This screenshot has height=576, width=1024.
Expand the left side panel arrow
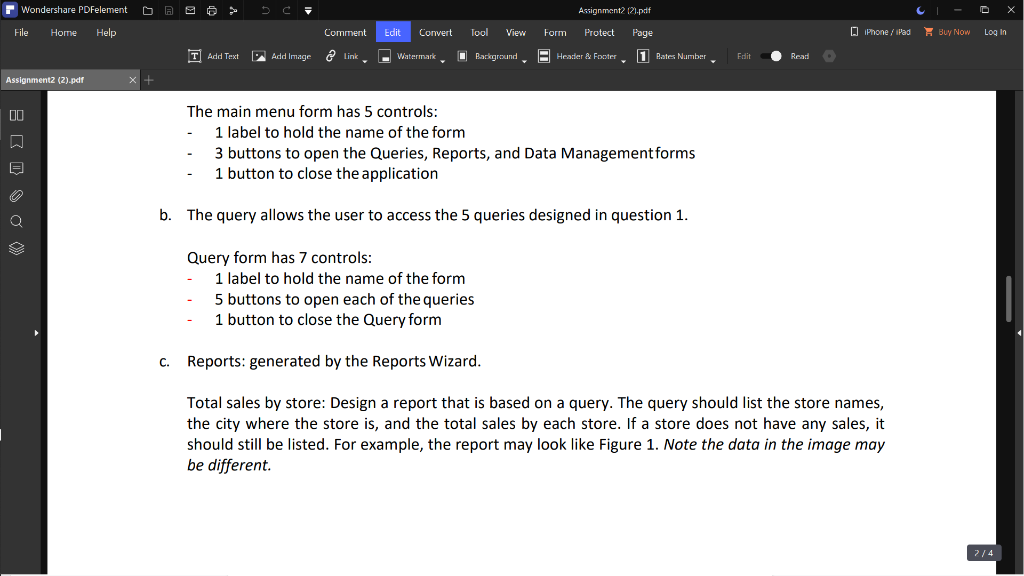click(x=36, y=333)
